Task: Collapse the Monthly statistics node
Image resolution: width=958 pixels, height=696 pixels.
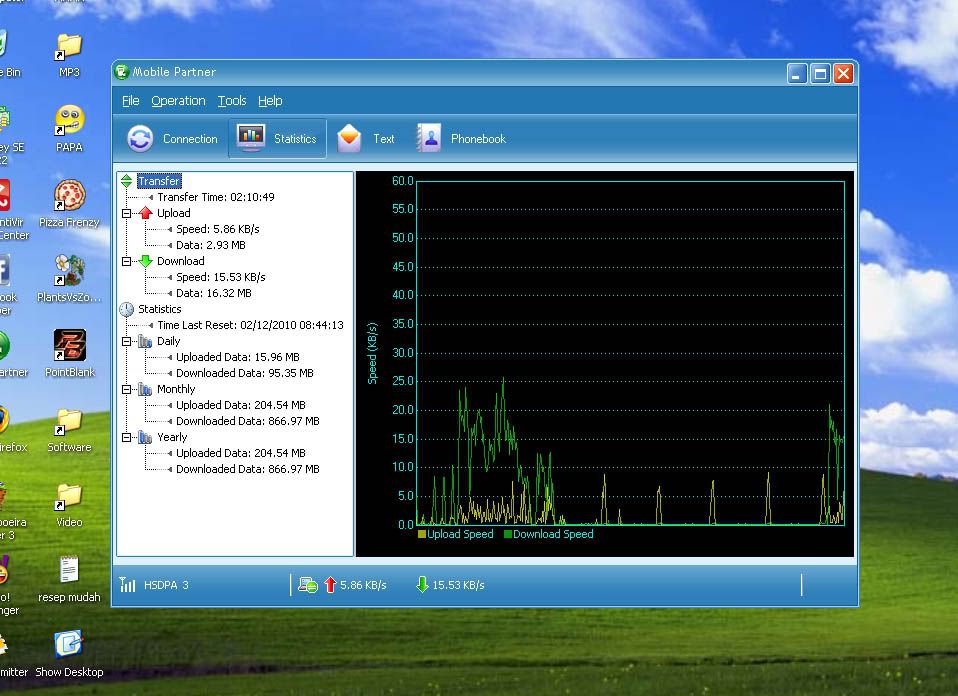Action: 126,389
